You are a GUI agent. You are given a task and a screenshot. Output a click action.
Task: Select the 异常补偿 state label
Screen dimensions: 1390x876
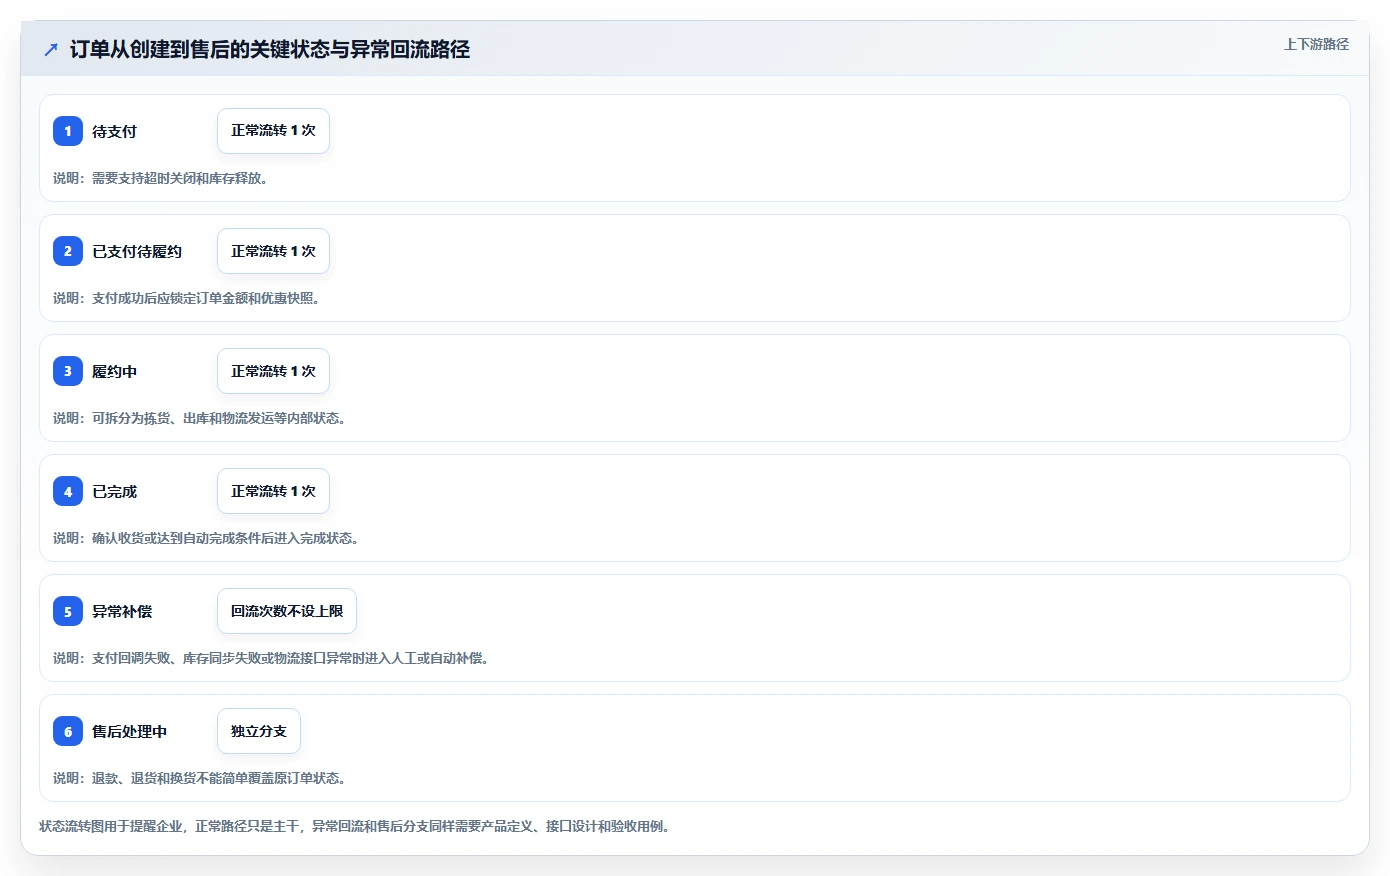pyautogui.click(x=122, y=611)
